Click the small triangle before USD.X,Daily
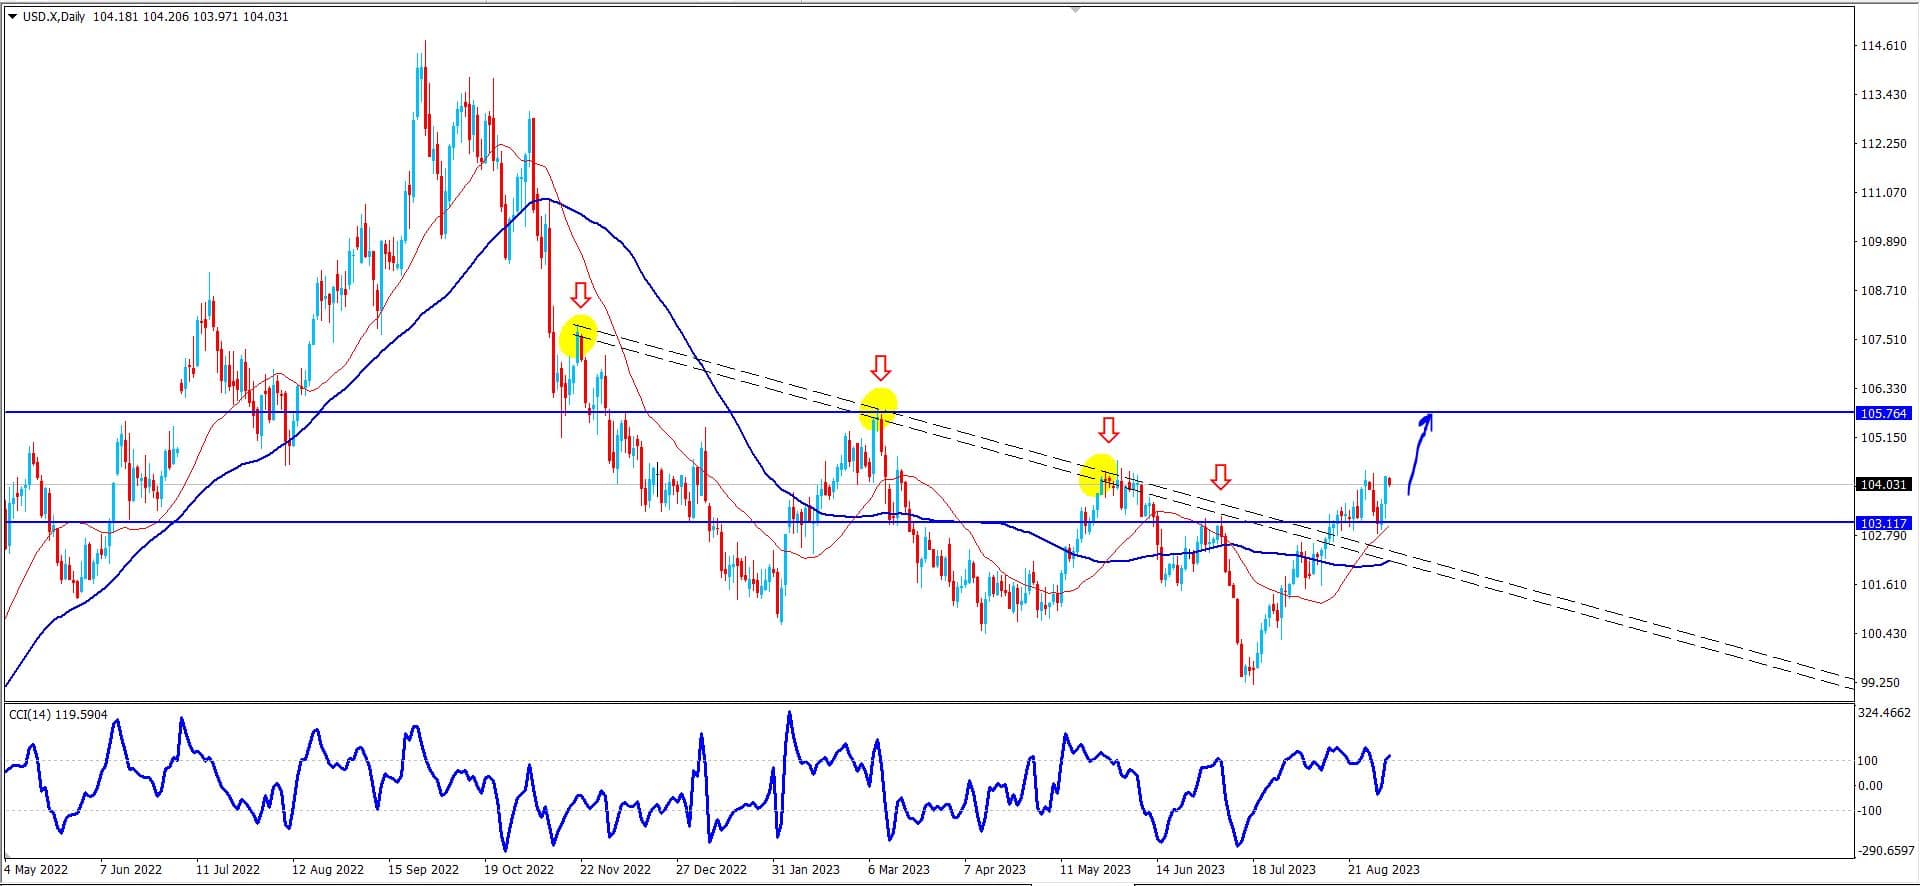 coord(12,16)
